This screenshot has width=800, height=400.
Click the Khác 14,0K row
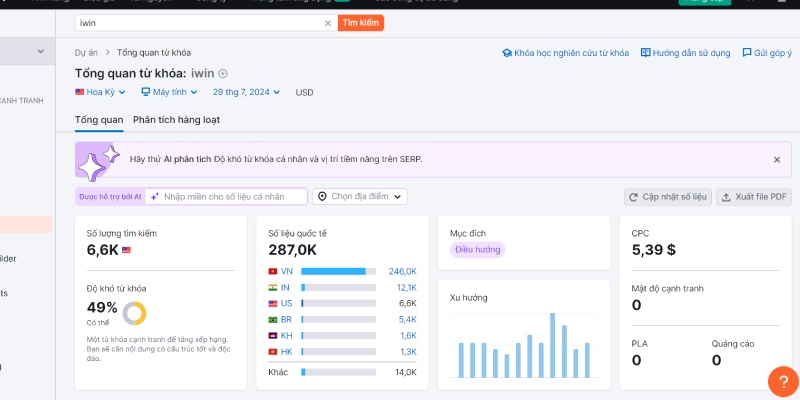pos(342,372)
